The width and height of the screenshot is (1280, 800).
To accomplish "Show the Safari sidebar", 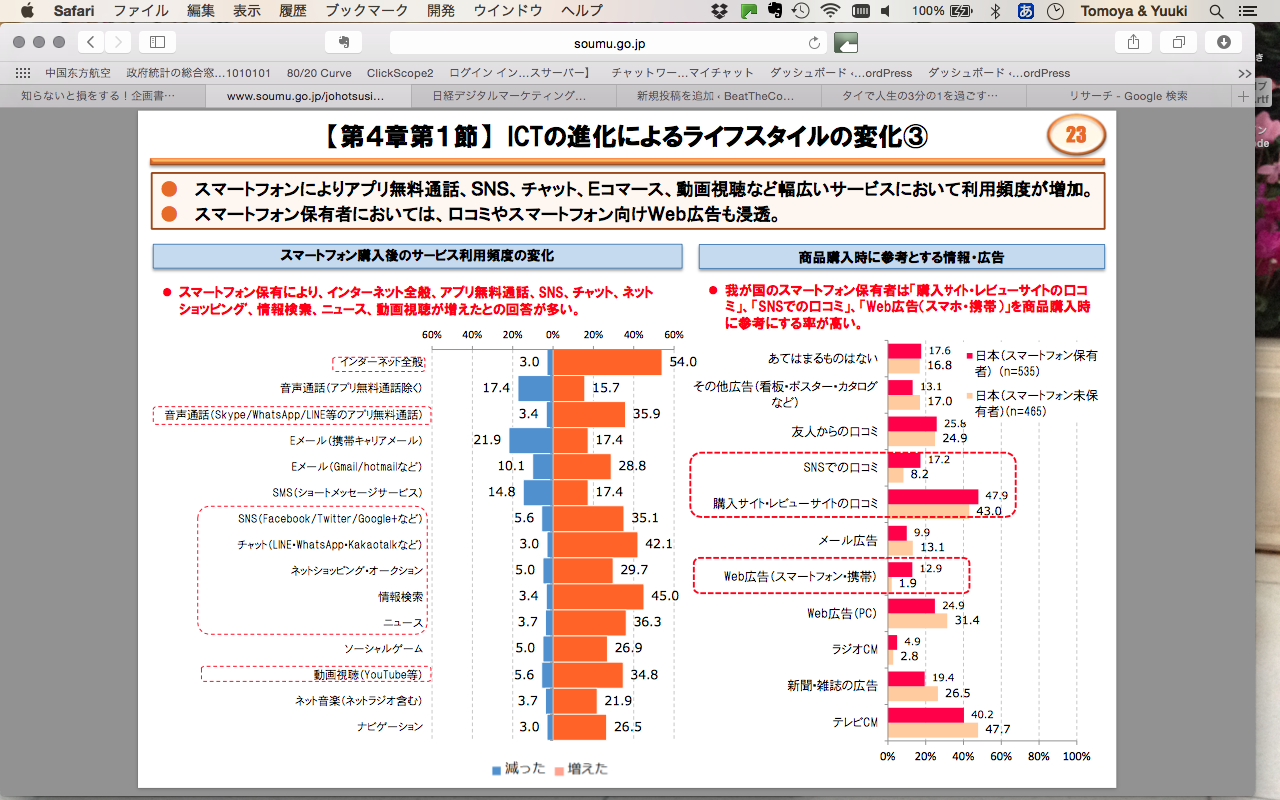I will 157,42.
